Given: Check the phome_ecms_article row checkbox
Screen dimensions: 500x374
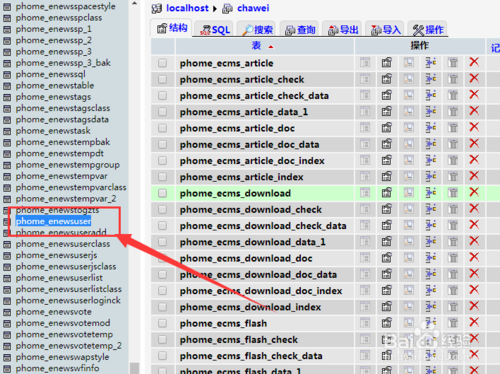Looking at the screenshot, I should (162, 63).
